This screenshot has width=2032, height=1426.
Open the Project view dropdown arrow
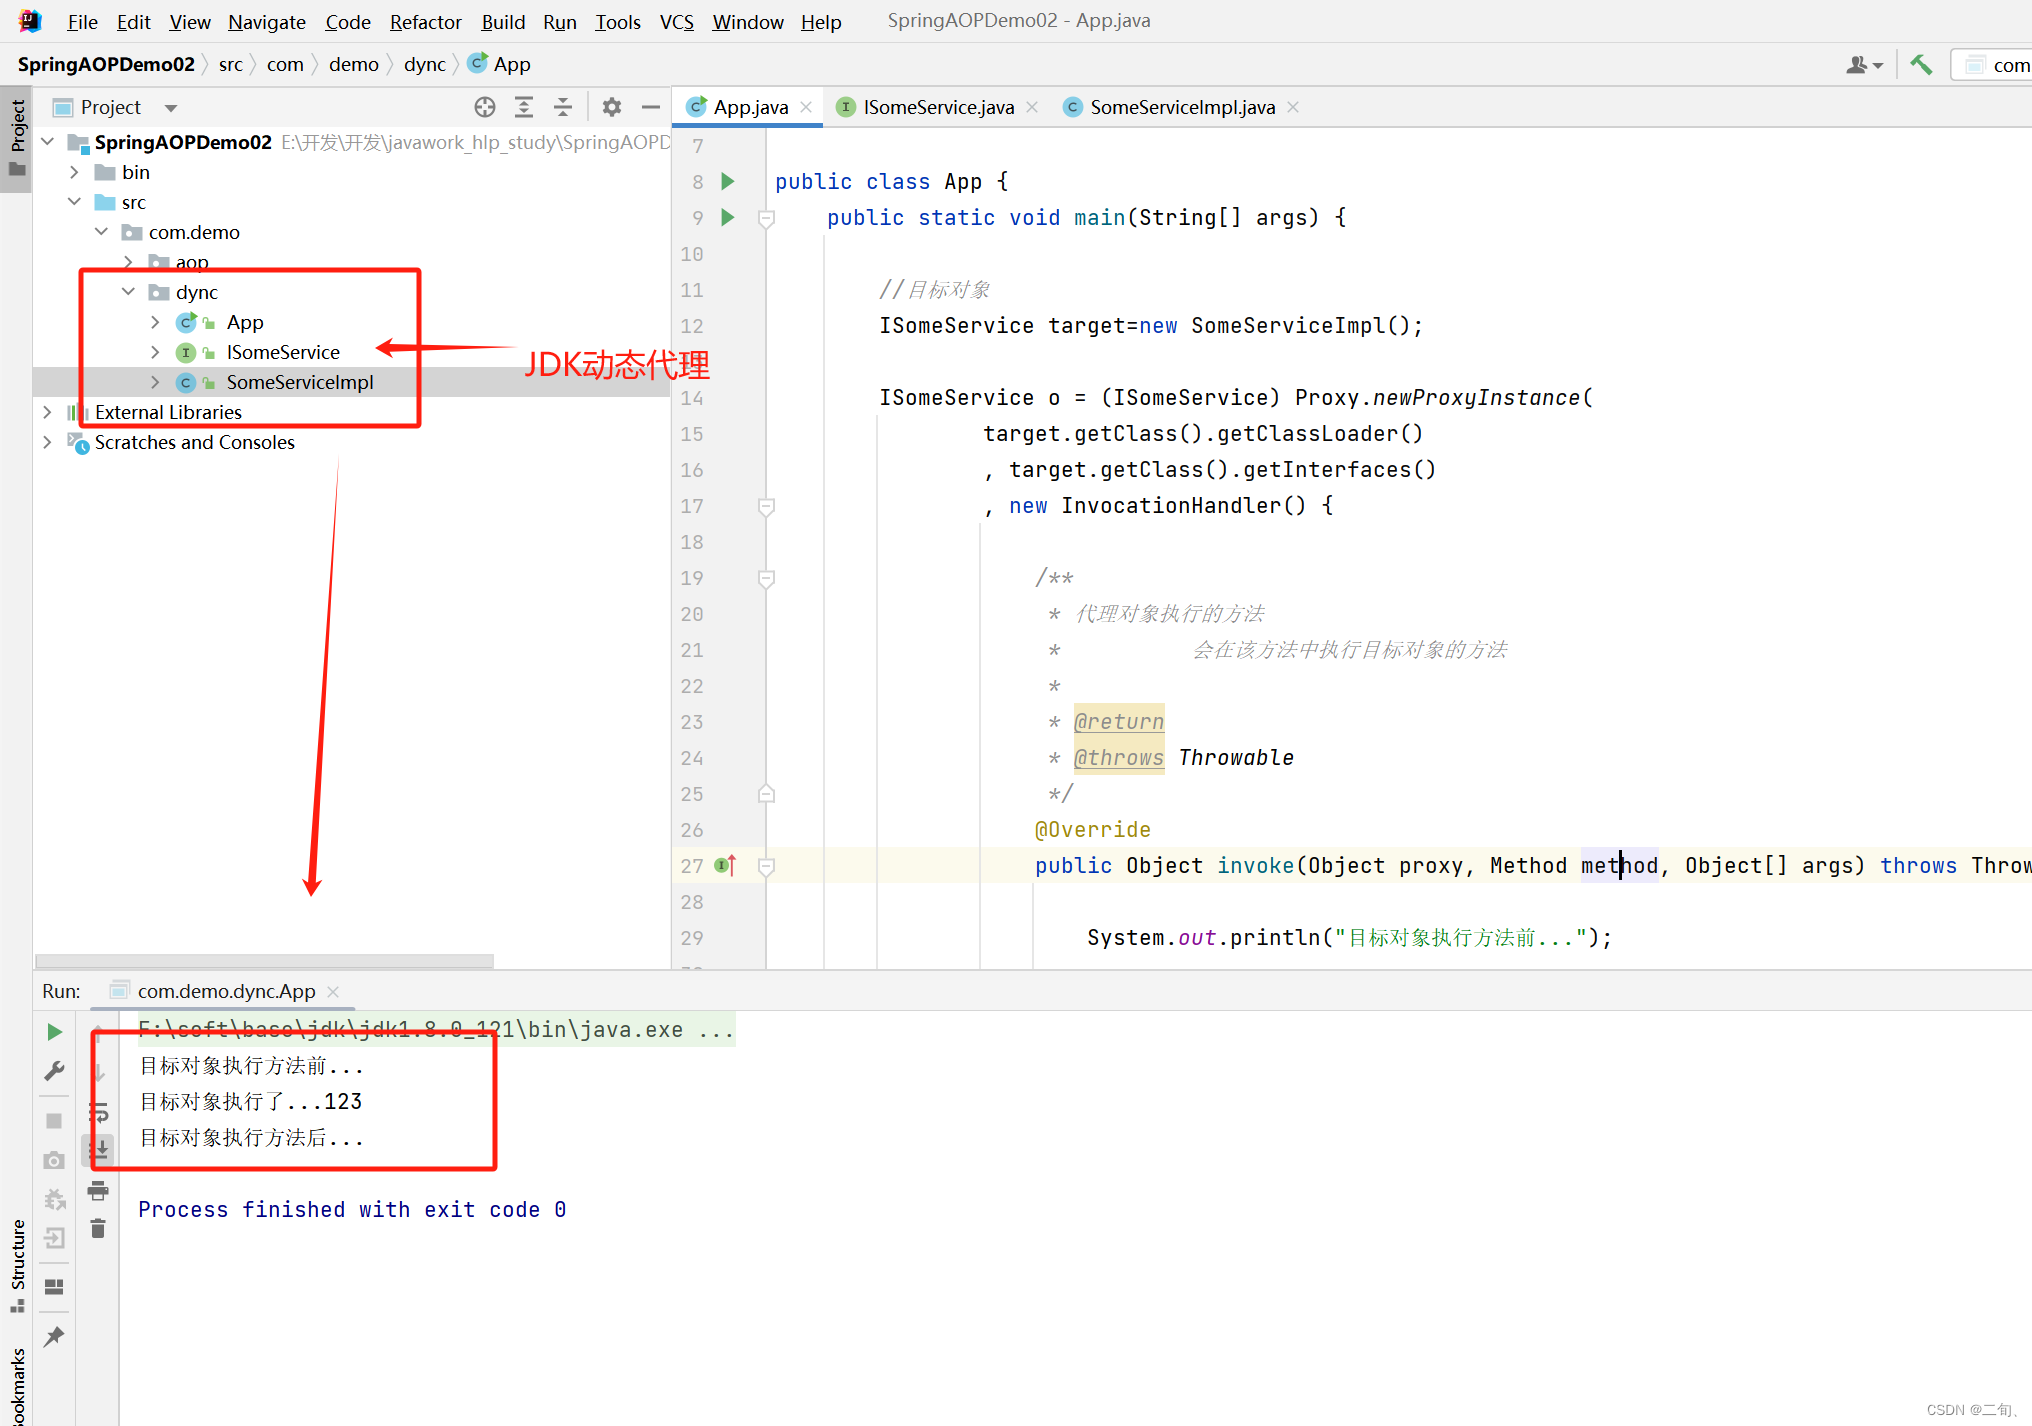click(x=171, y=108)
